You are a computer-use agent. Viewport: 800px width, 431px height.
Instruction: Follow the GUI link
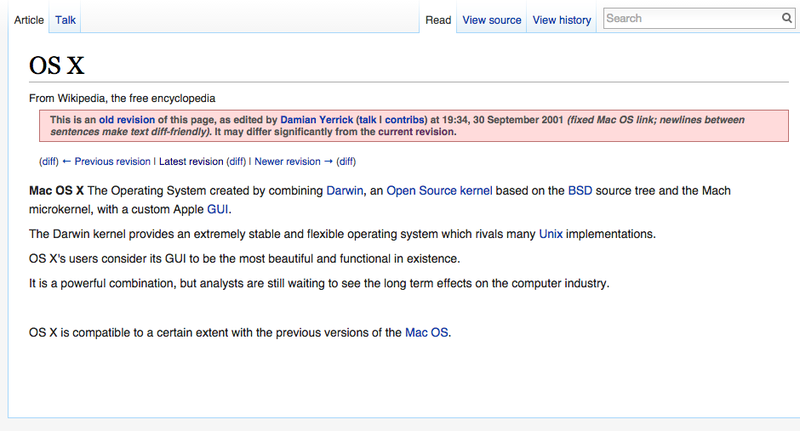[217, 210]
